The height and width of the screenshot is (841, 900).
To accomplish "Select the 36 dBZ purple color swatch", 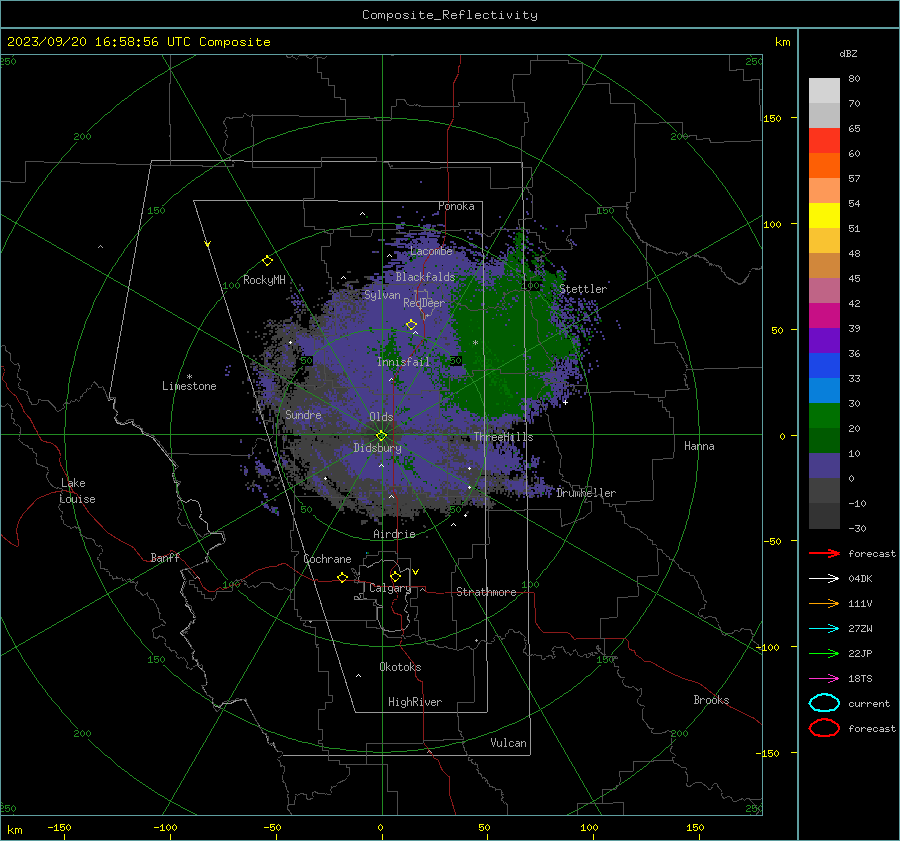I will (824, 340).
